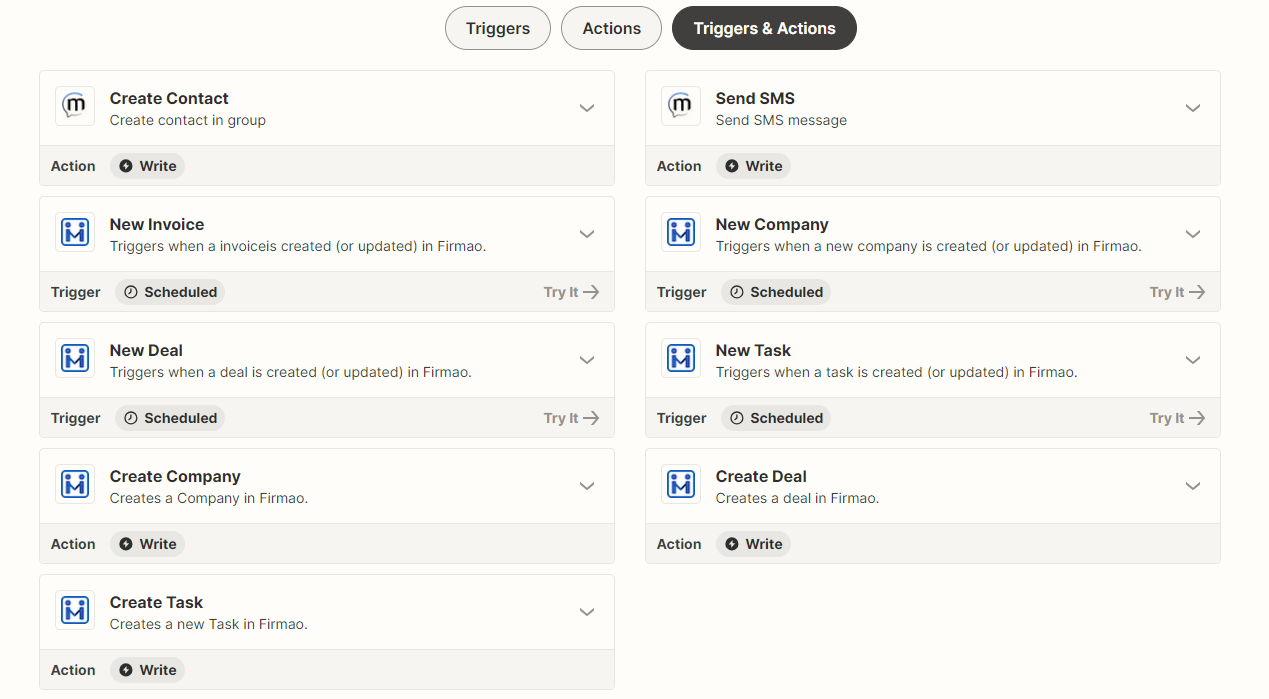This screenshot has width=1269, height=699.
Task: Click the Scheduled badge under New Task
Action: [776, 418]
